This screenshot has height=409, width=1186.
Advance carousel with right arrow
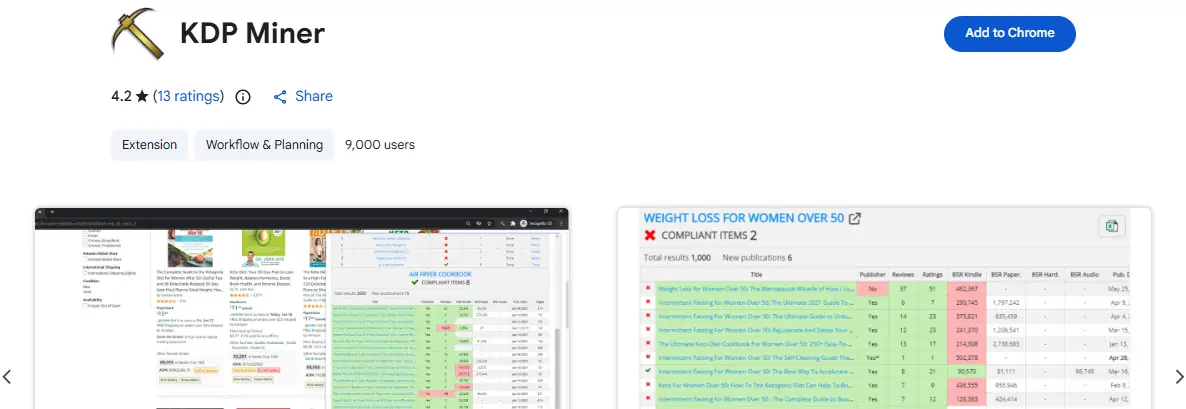coord(1177,377)
